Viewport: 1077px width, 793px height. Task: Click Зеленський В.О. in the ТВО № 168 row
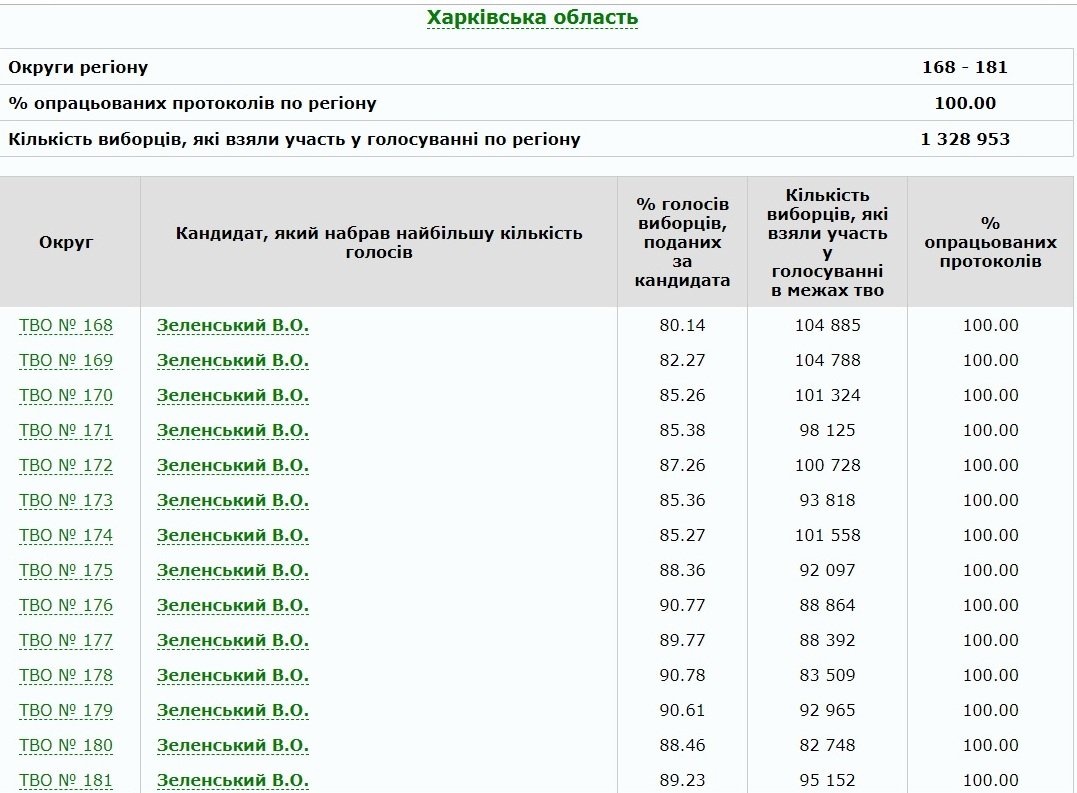(233, 326)
